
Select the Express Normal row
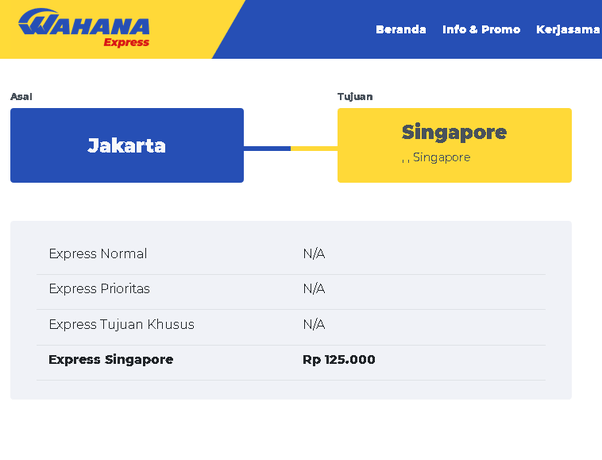(x=291, y=254)
